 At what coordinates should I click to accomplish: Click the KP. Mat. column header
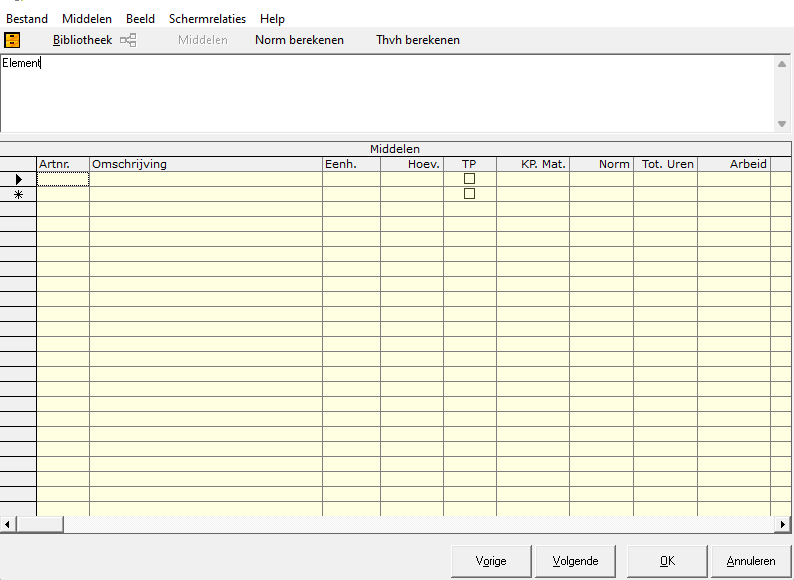[x=533, y=164]
